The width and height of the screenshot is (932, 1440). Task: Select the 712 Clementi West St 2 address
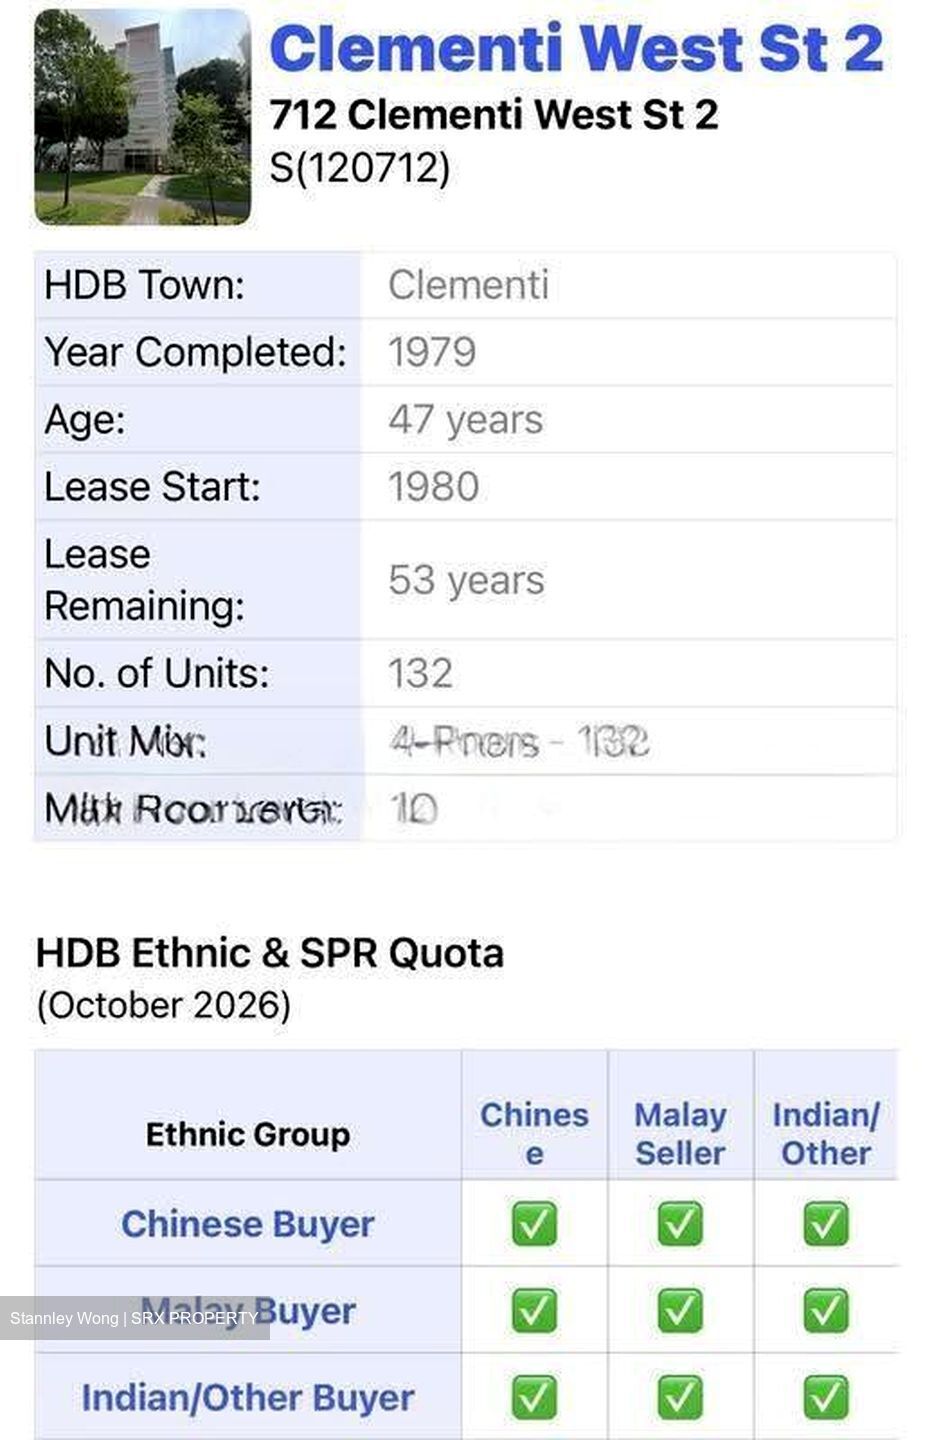click(494, 115)
